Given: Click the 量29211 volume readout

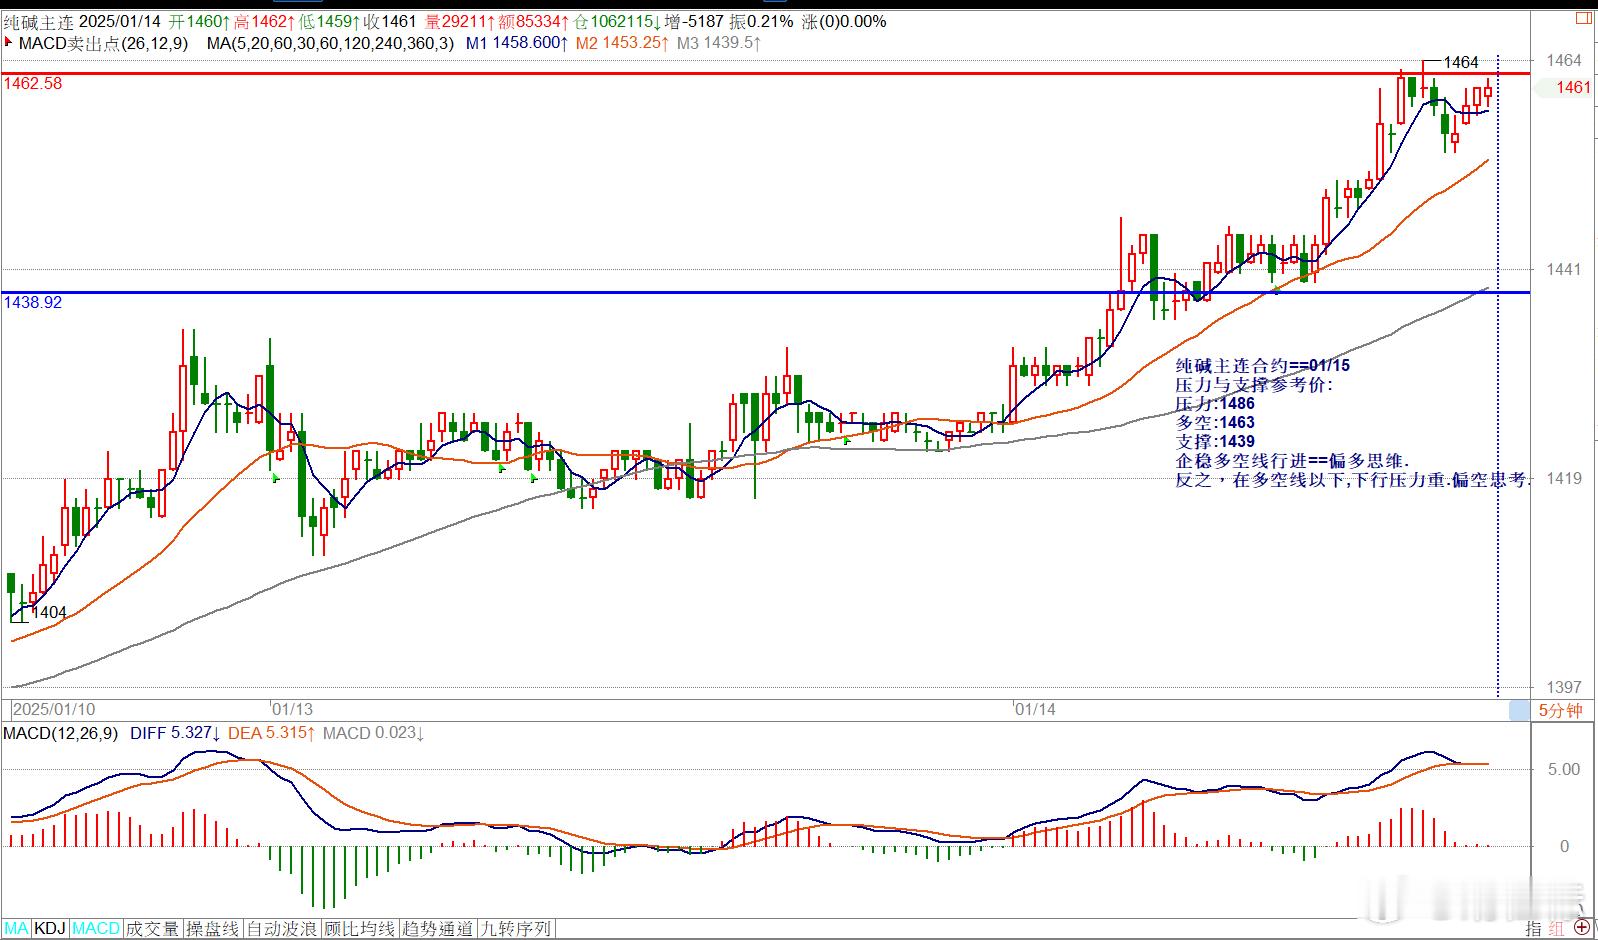Looking at the screenshot, I should [x=461, y=21].
